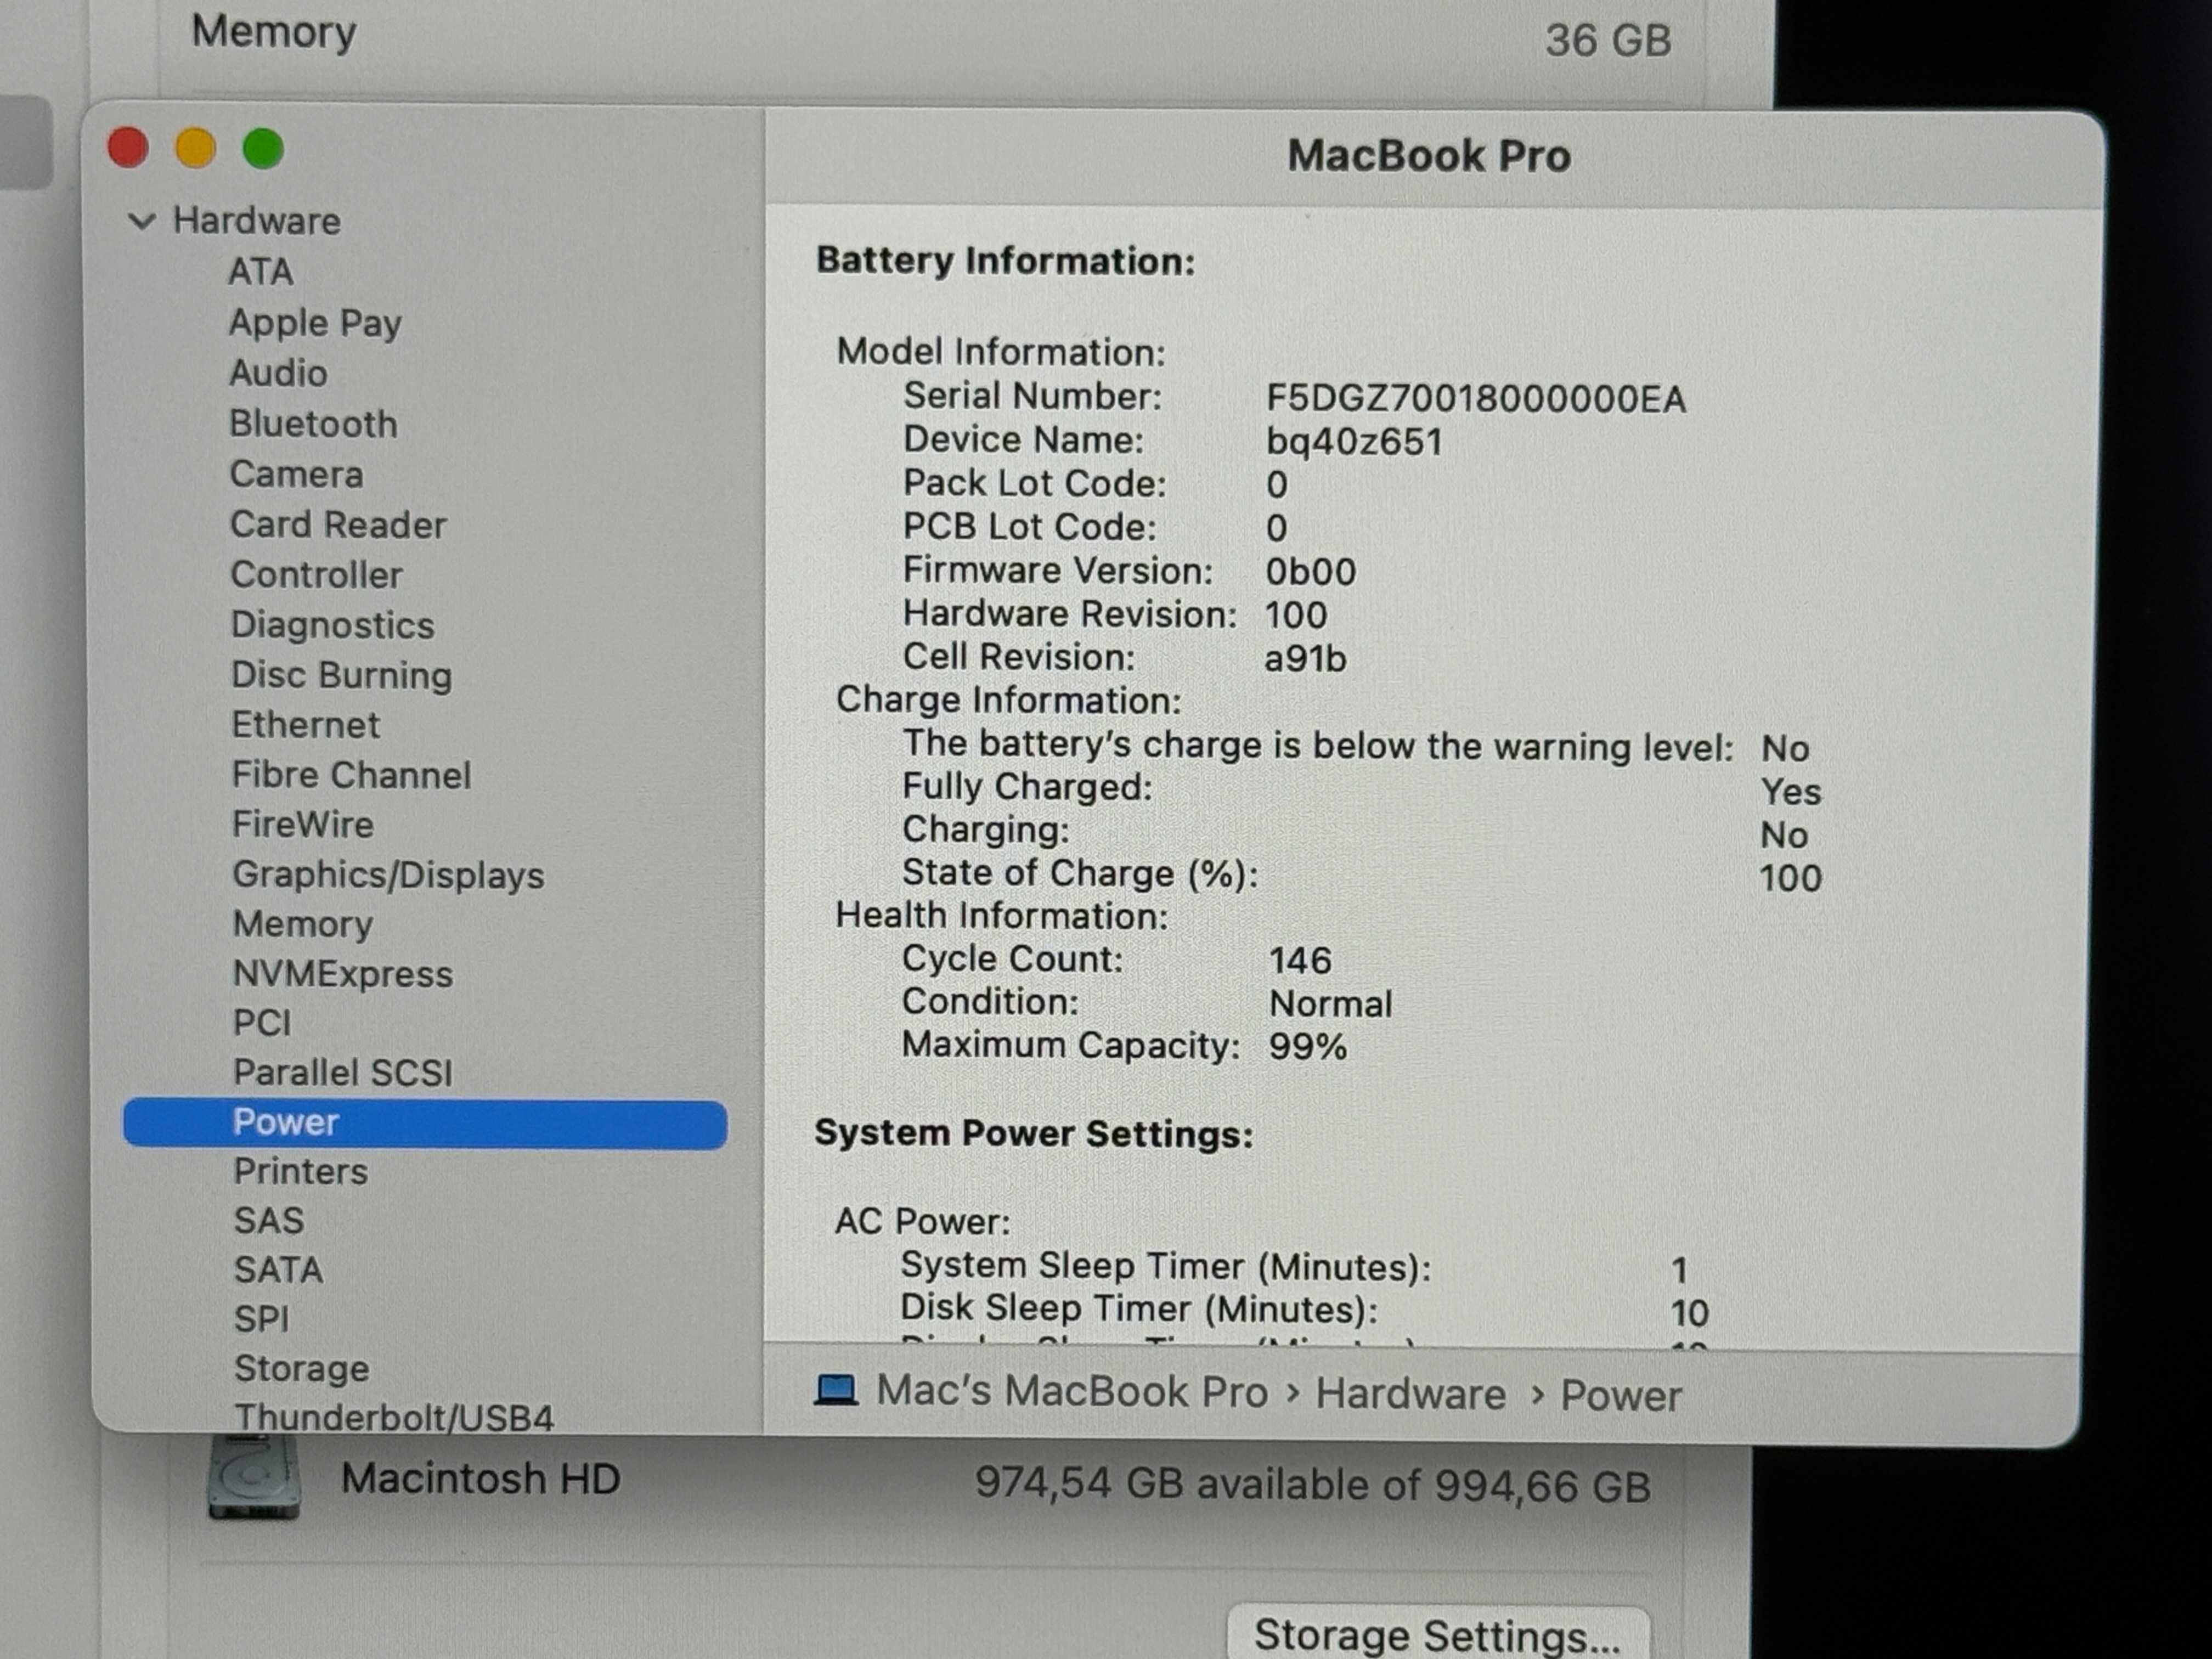Select NVMExpress in the sidebar
The image size is (2212, 1659).
342,974
